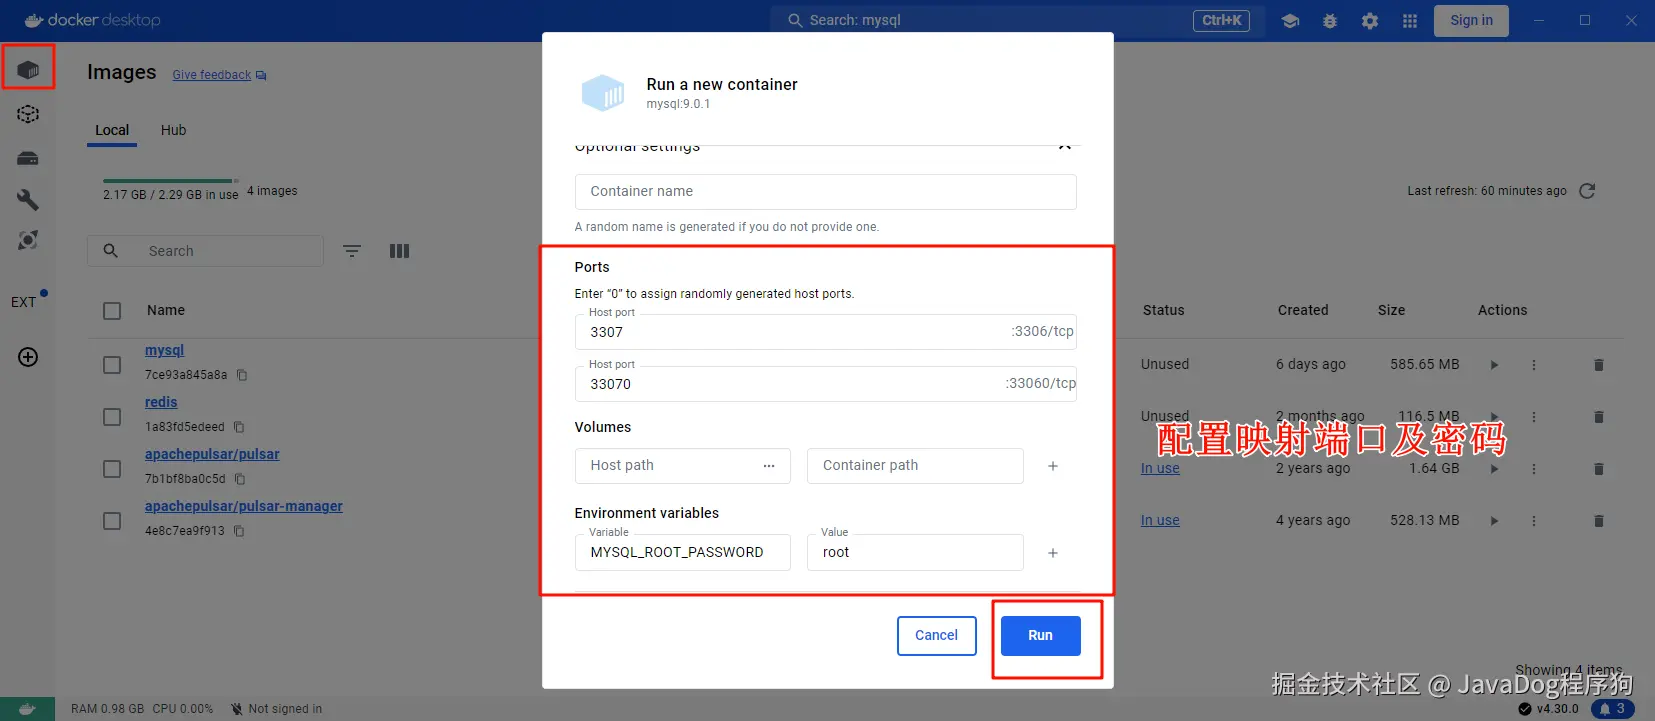Select the mysql image checkbox
This screenshot has width=1655, height=721.
112,365
